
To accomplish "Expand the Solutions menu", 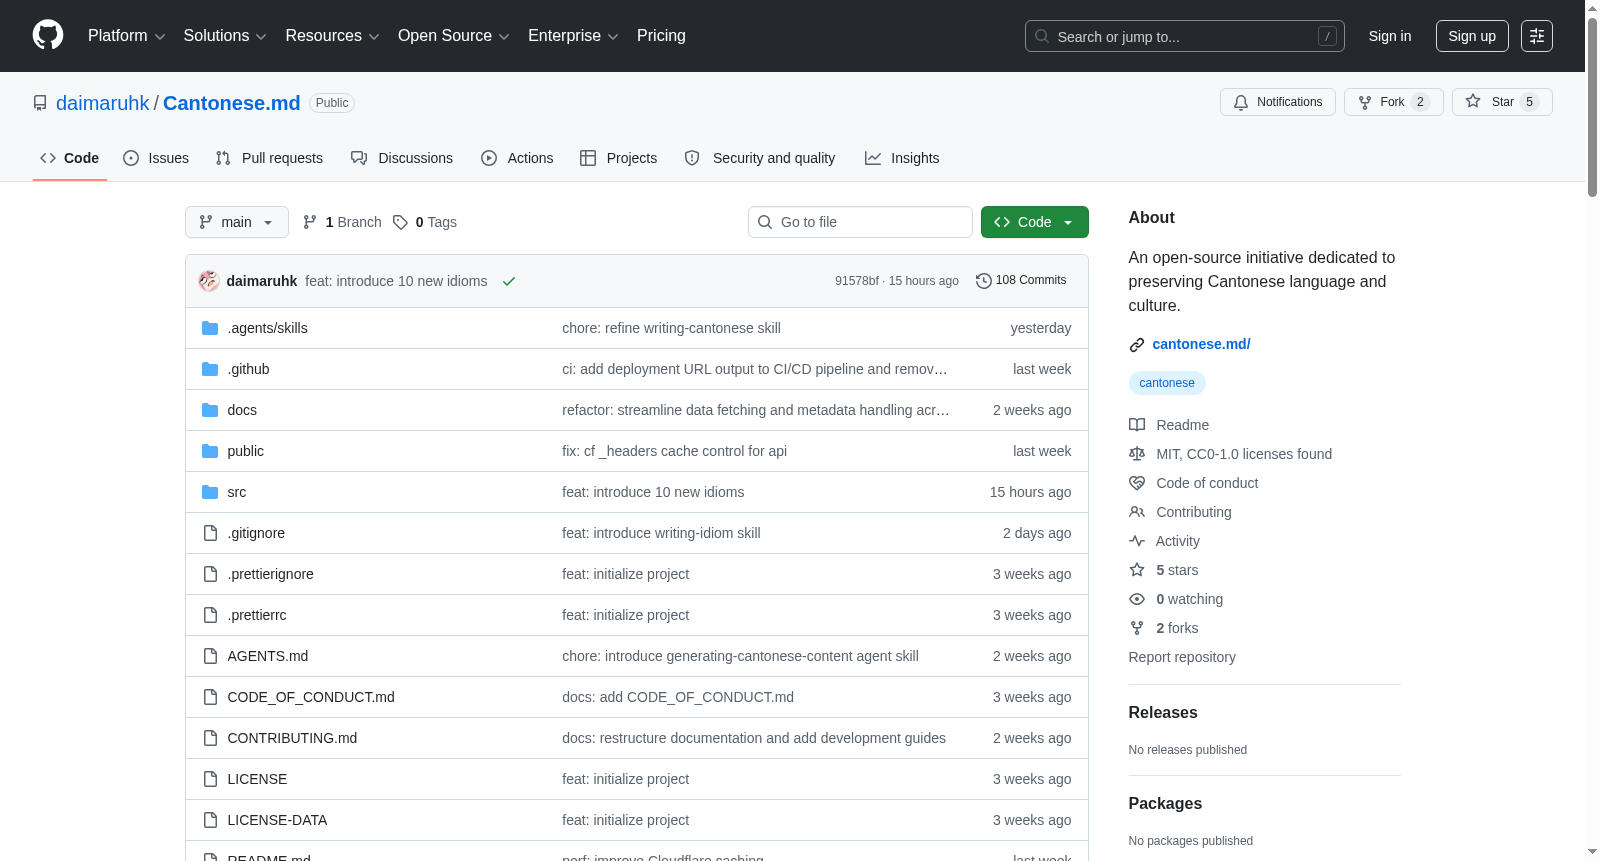I will [x=225, y=36].
